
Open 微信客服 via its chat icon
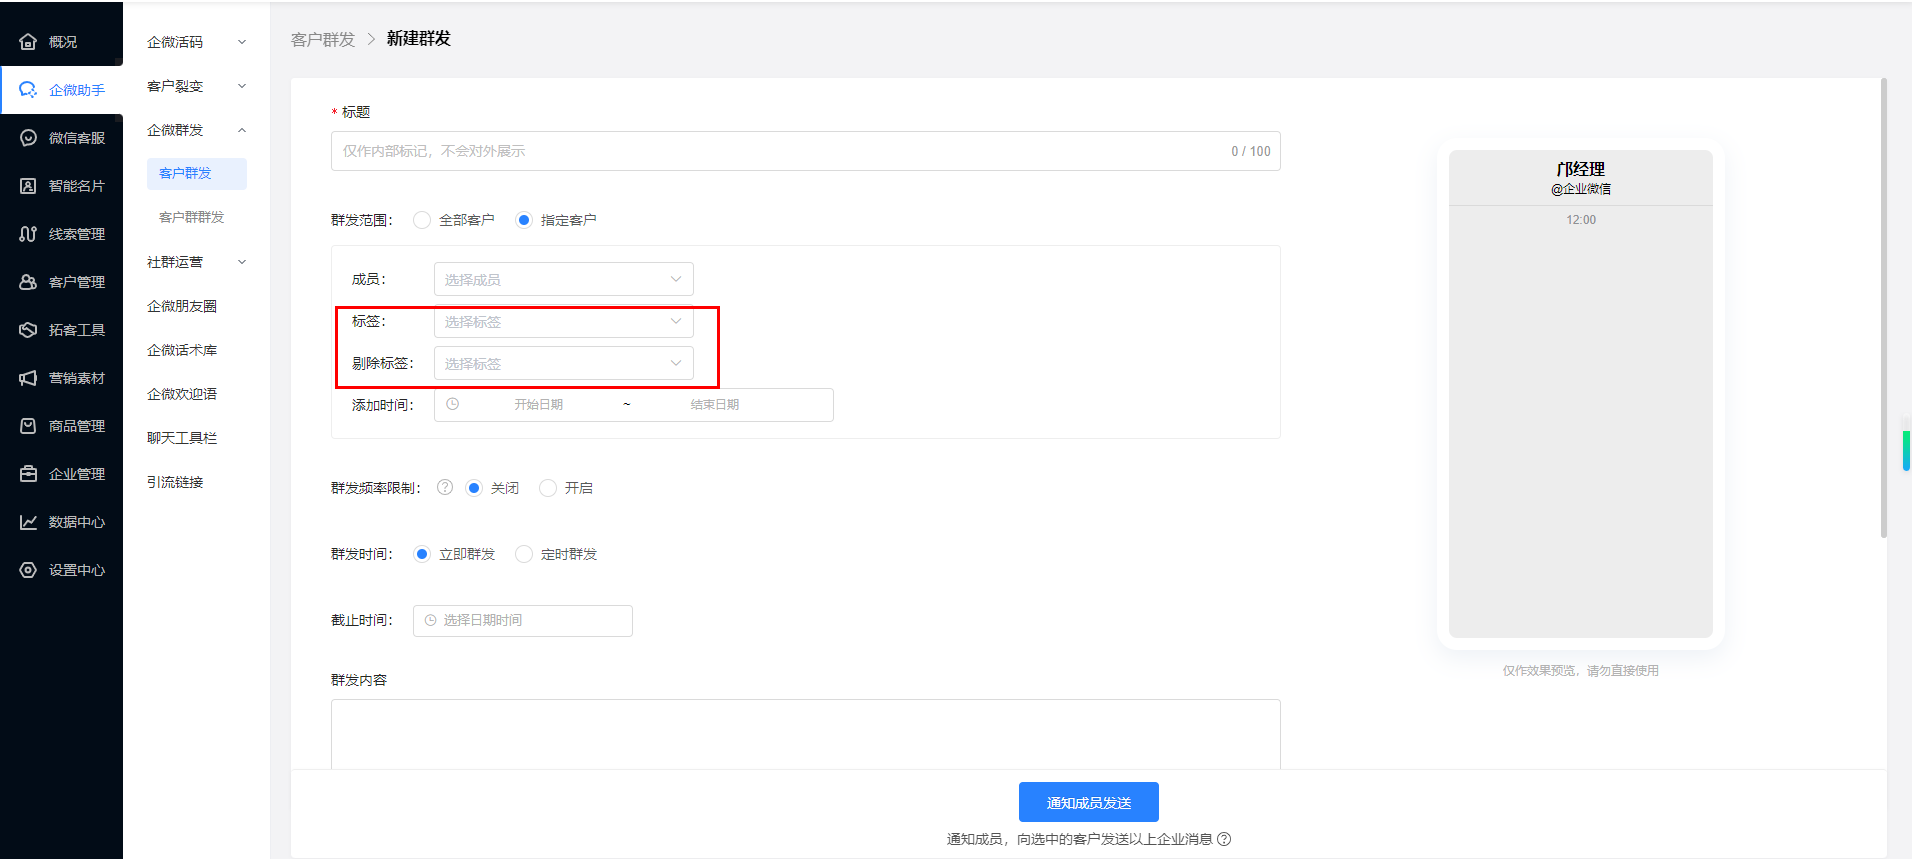(28, 138)
